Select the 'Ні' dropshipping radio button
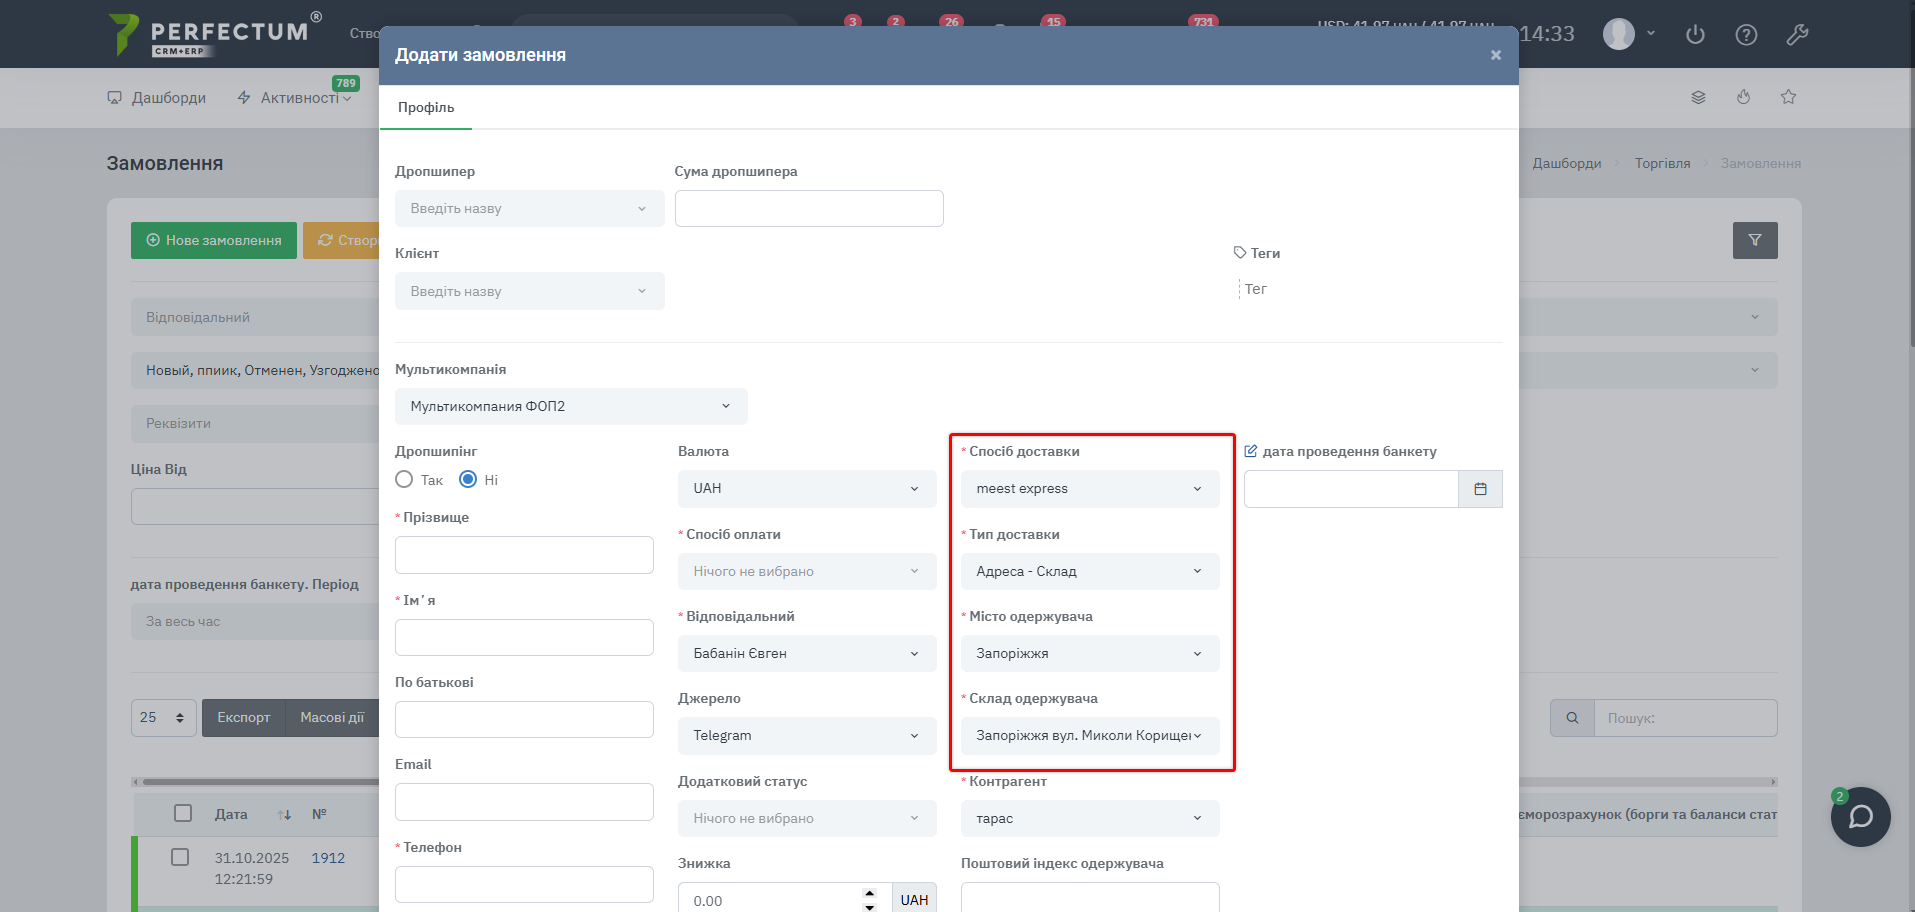This screenshot has height=912, width=1915. click(468, 480)
